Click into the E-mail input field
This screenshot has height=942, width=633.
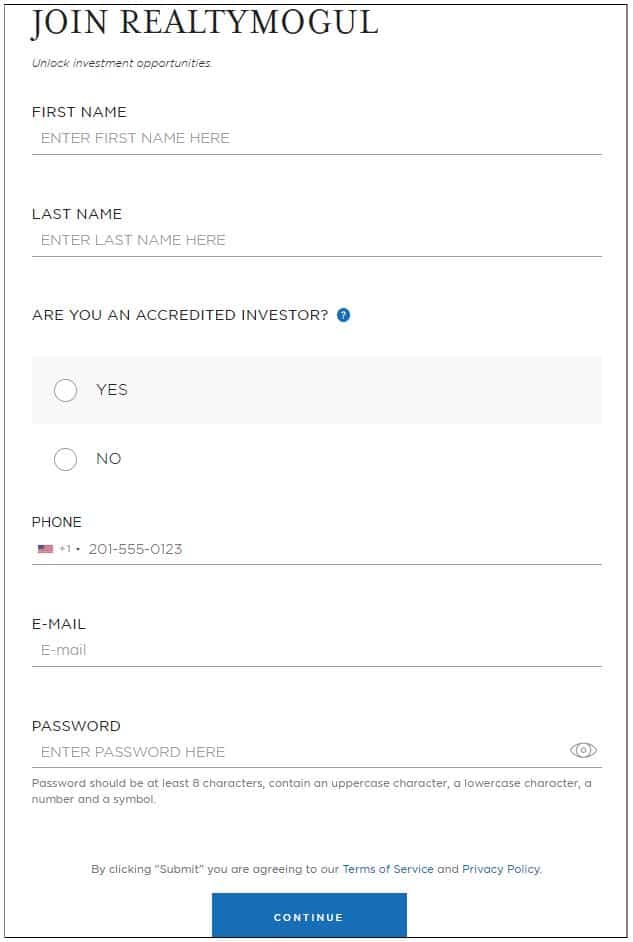tap(316, 650)
